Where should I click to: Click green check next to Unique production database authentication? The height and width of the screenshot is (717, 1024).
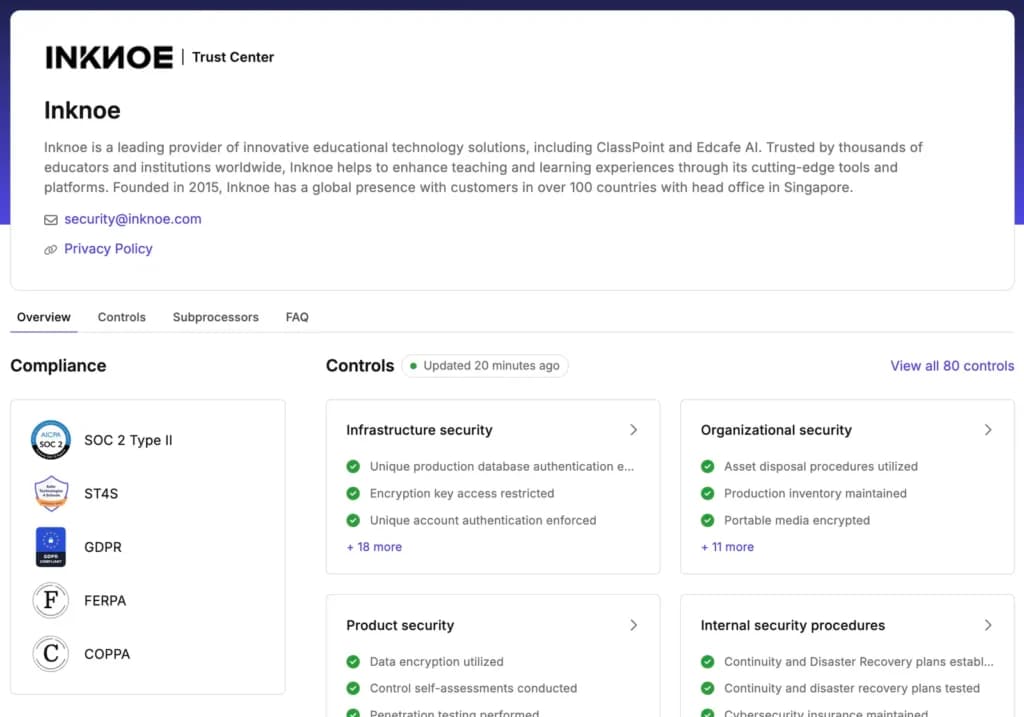(x=353, y=466)
